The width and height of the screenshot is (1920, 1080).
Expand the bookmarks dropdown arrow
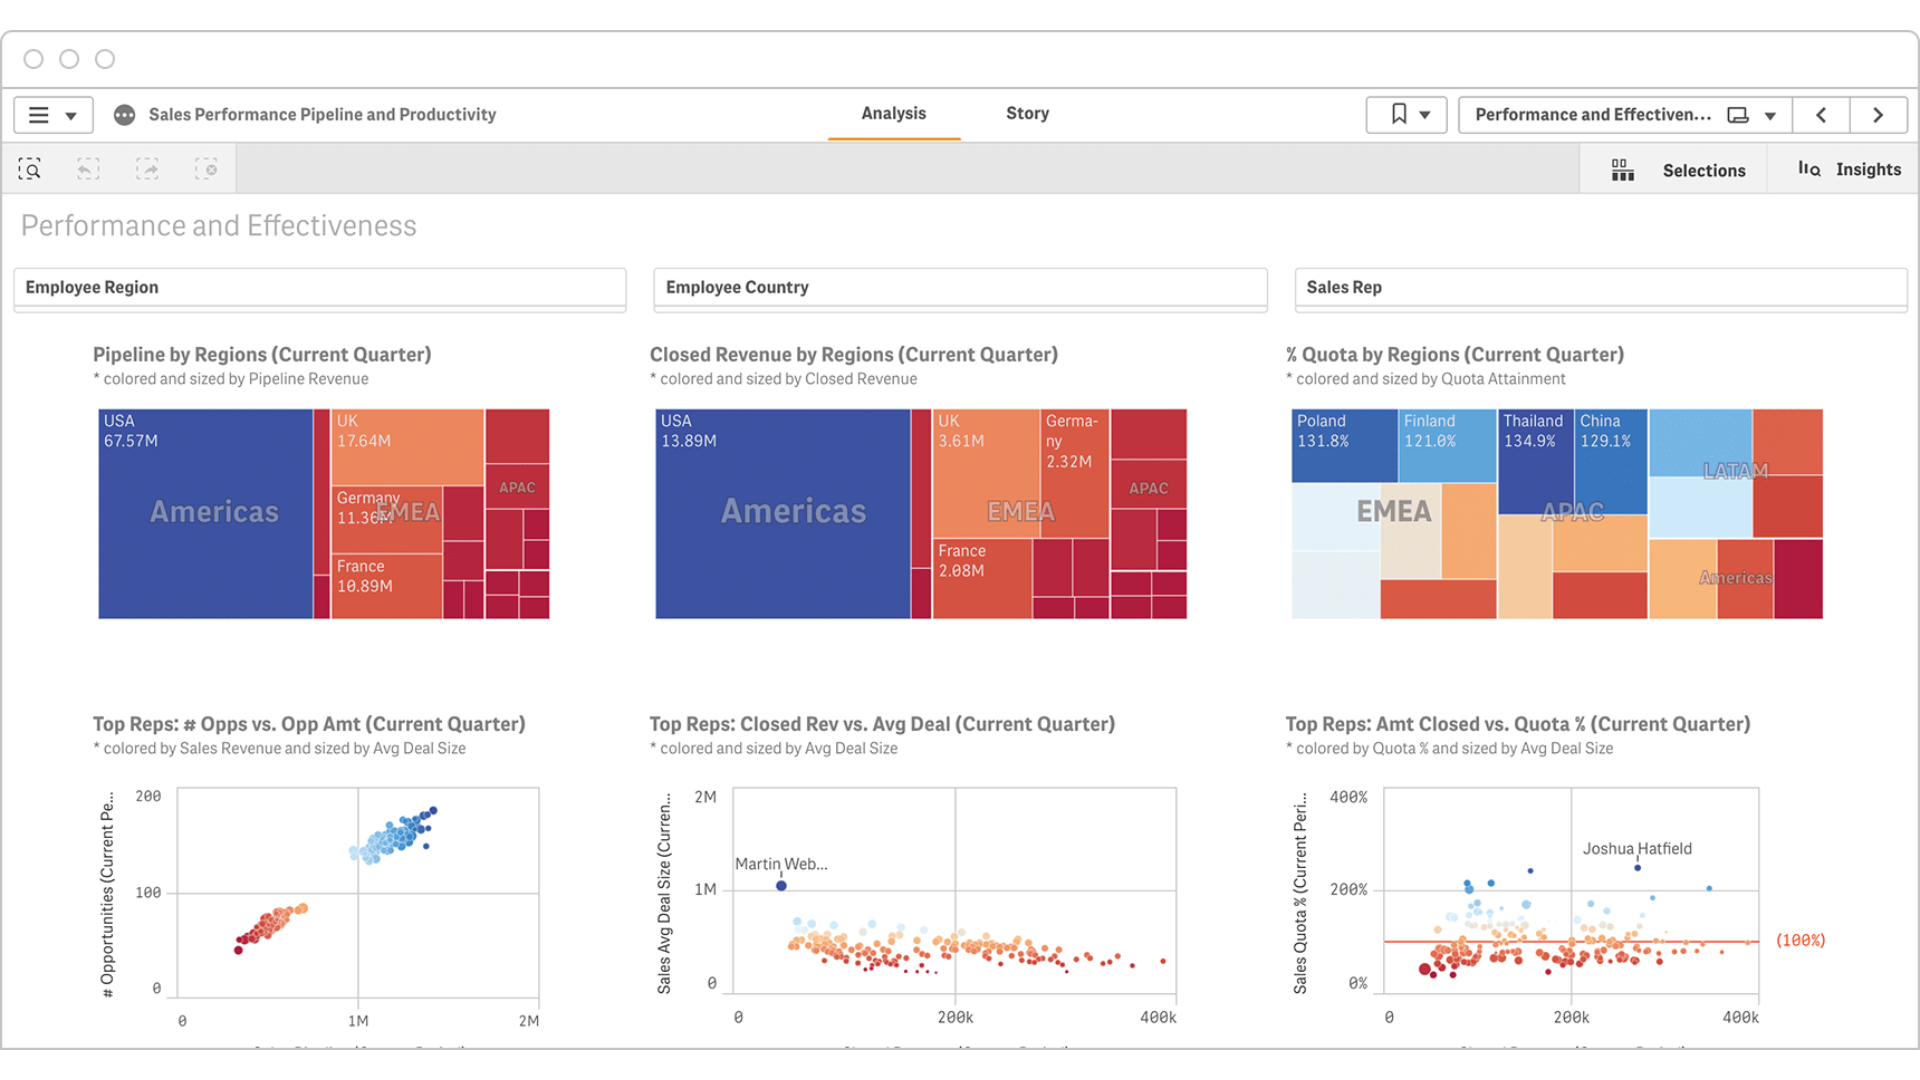pos(1425,115)
